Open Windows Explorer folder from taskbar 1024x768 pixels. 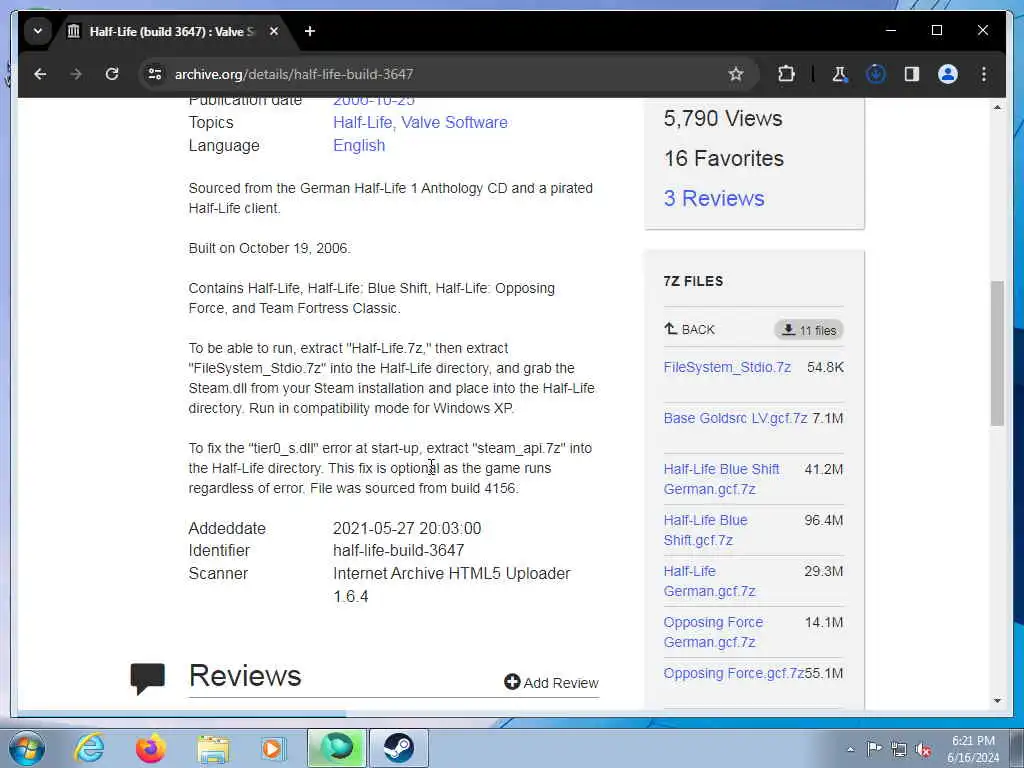(213, 748)
